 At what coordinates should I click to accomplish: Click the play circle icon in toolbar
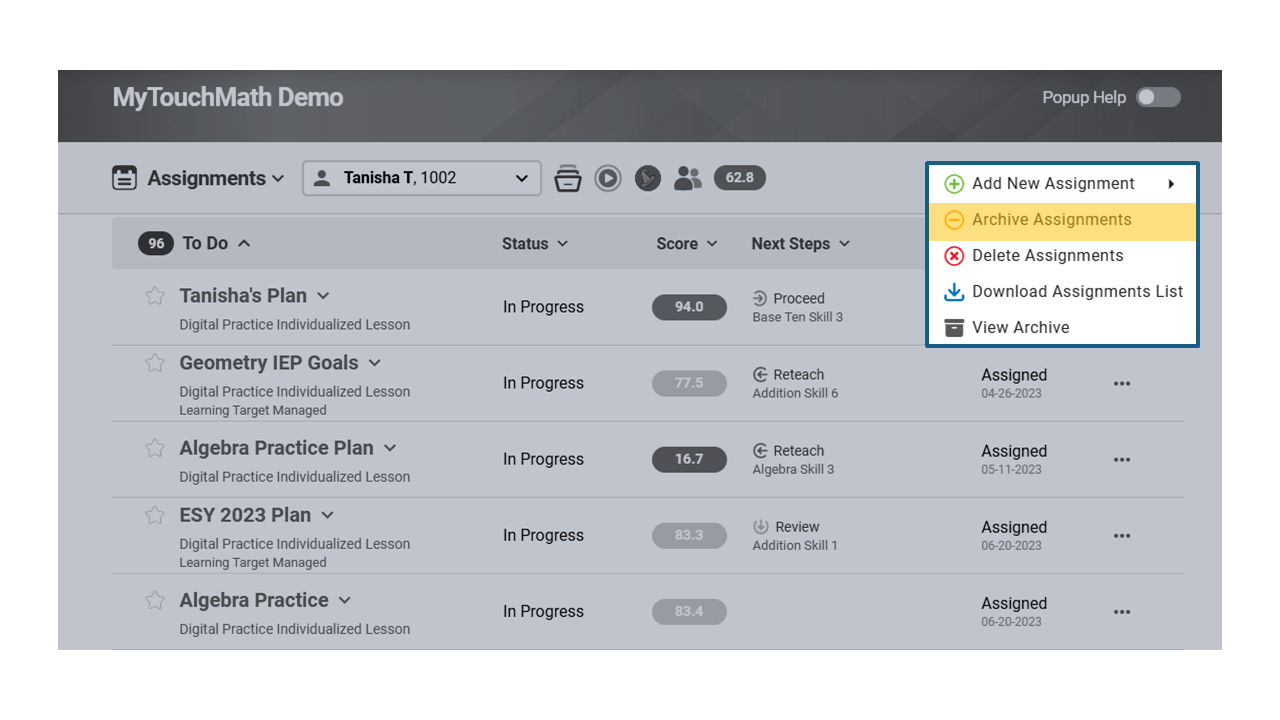click(608, 179)
